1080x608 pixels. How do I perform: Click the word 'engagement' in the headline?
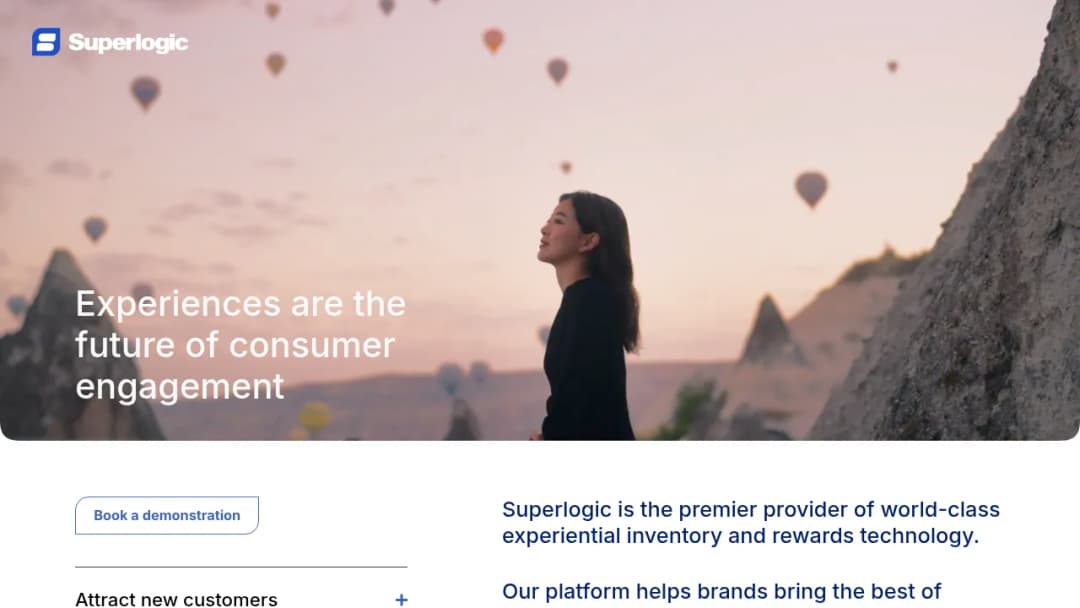coord(180,387)
